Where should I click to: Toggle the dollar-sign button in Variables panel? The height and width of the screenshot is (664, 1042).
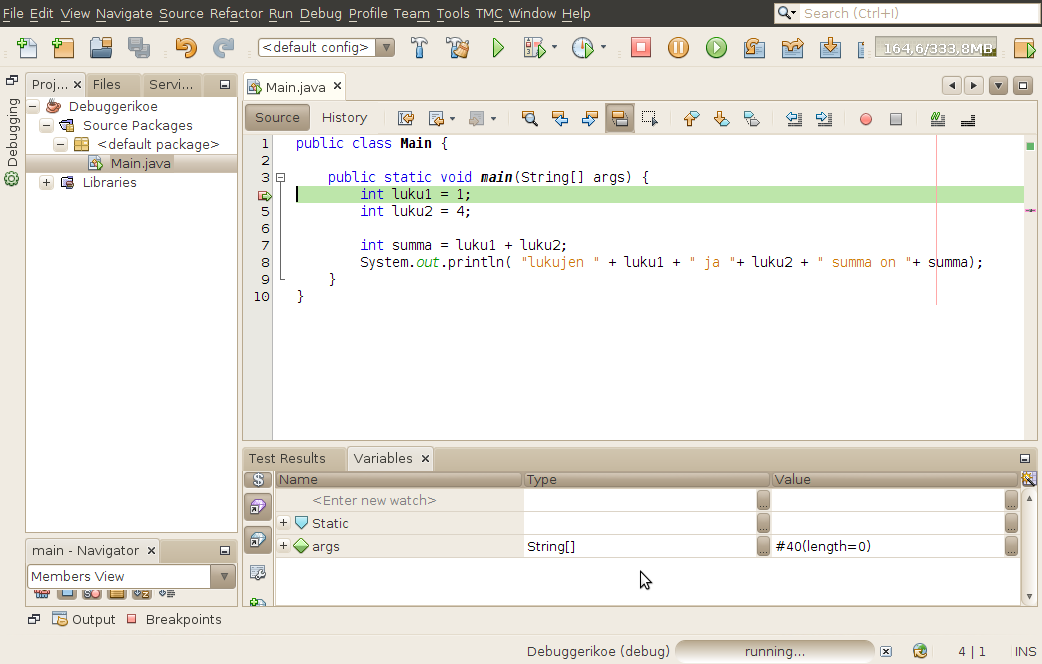click(258, 480)
